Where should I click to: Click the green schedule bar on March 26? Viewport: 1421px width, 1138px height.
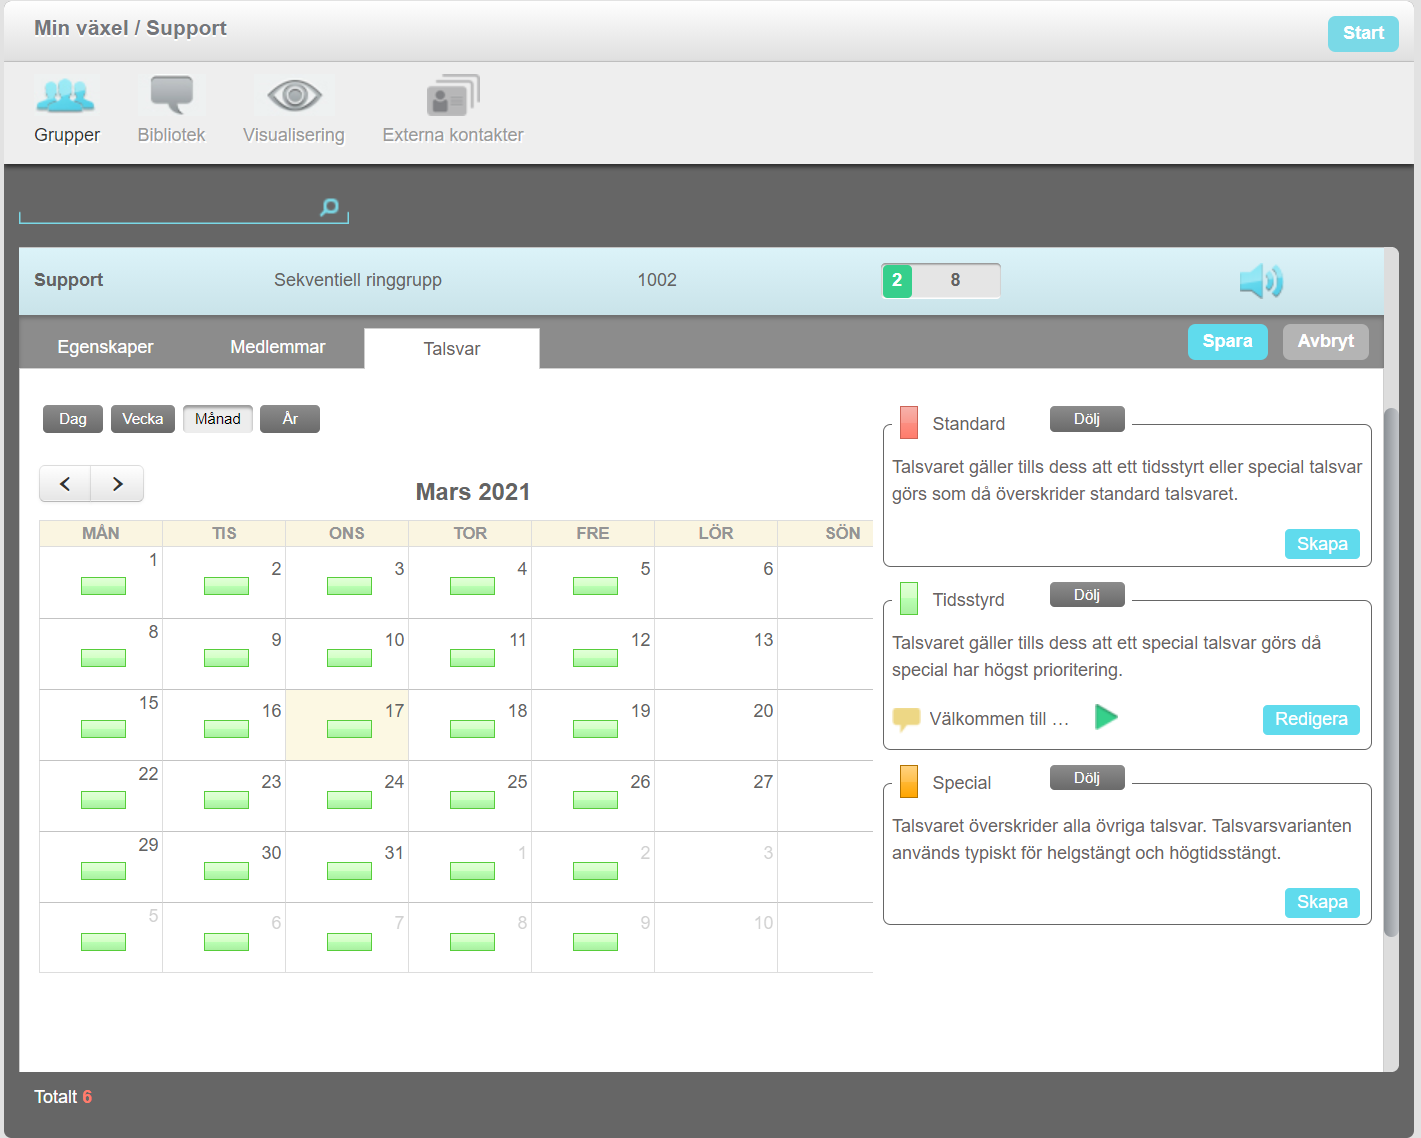[x=595, y=800]
